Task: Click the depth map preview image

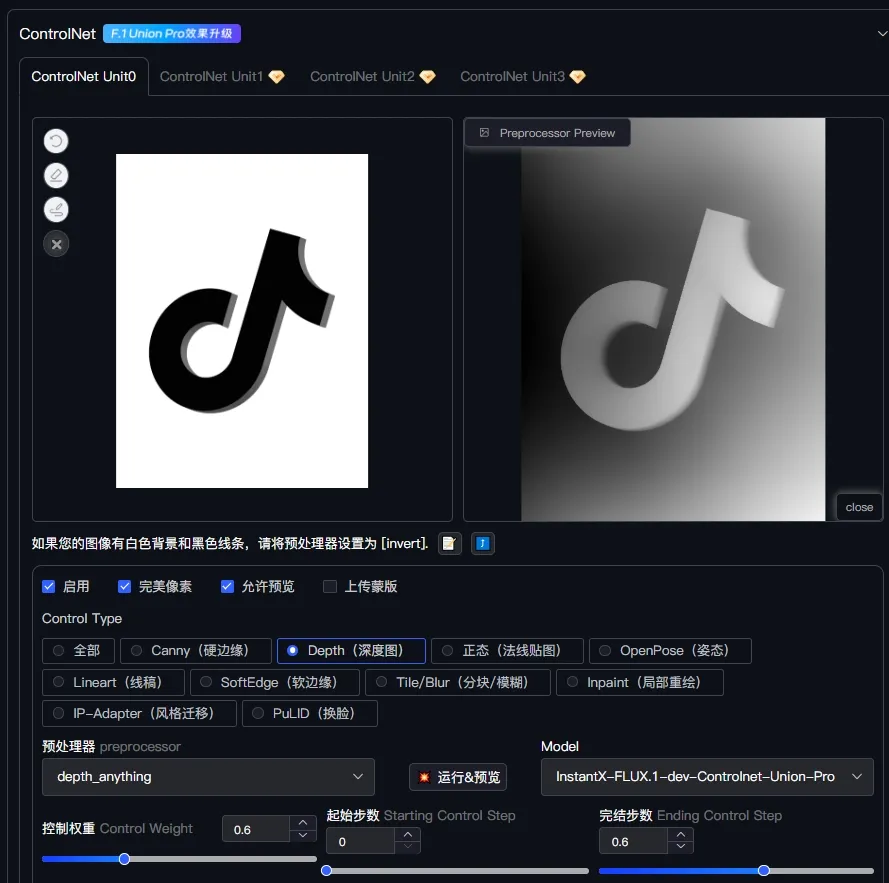Action: click(673, 319)
